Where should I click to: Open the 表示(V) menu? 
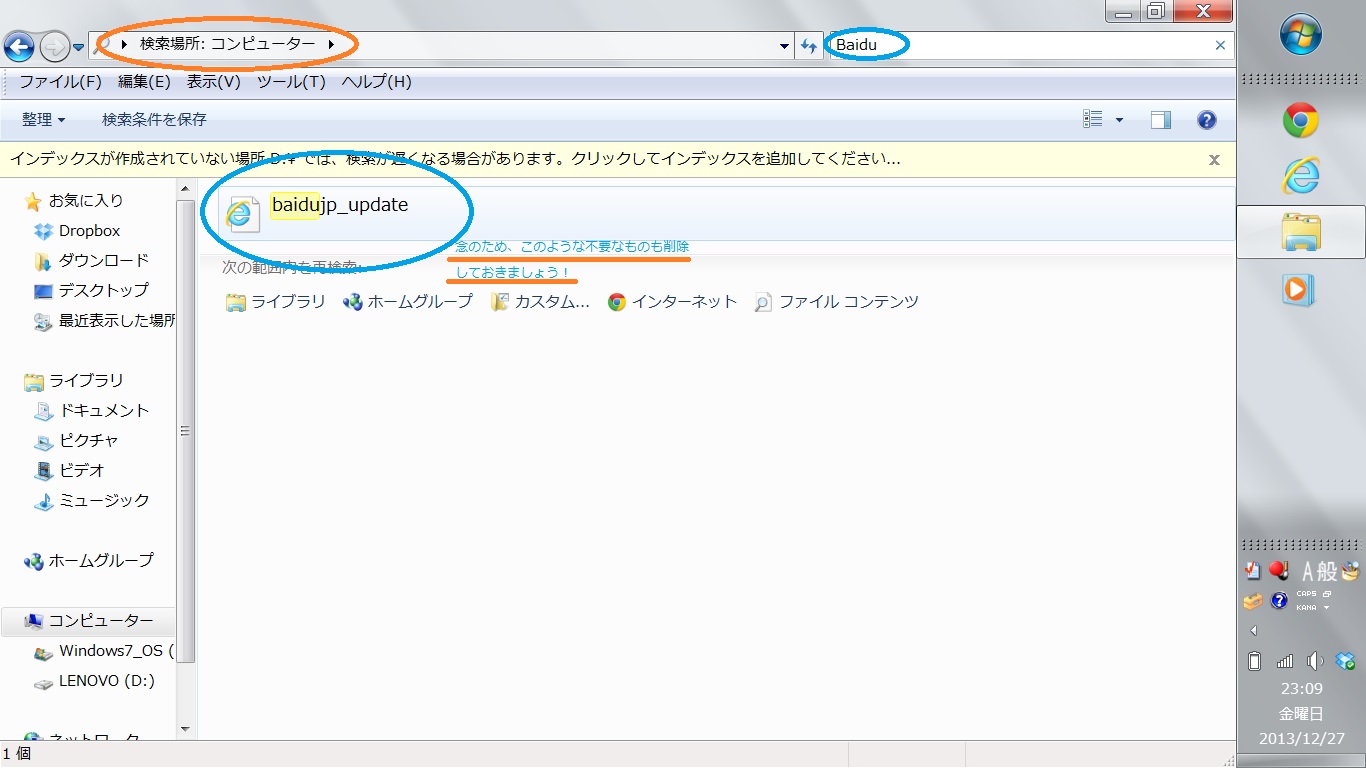(x=213, y=82)
